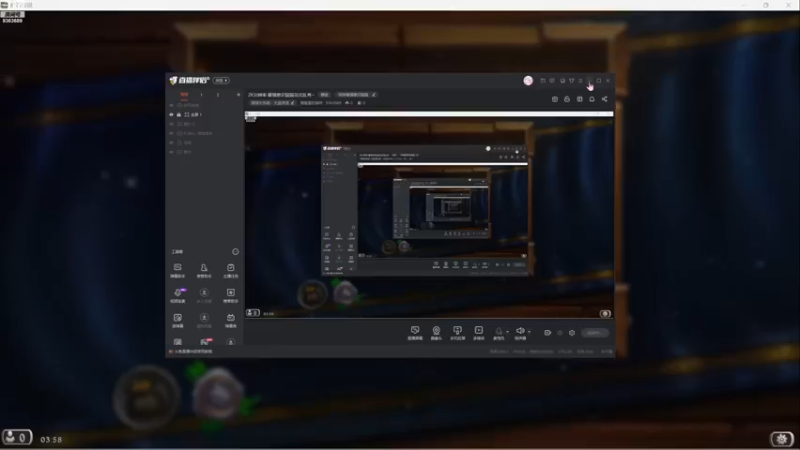Click the camera snapshot icon left of the bell
Image resolution: width=800 pixels, height=450 pixels.
point(555,99)
